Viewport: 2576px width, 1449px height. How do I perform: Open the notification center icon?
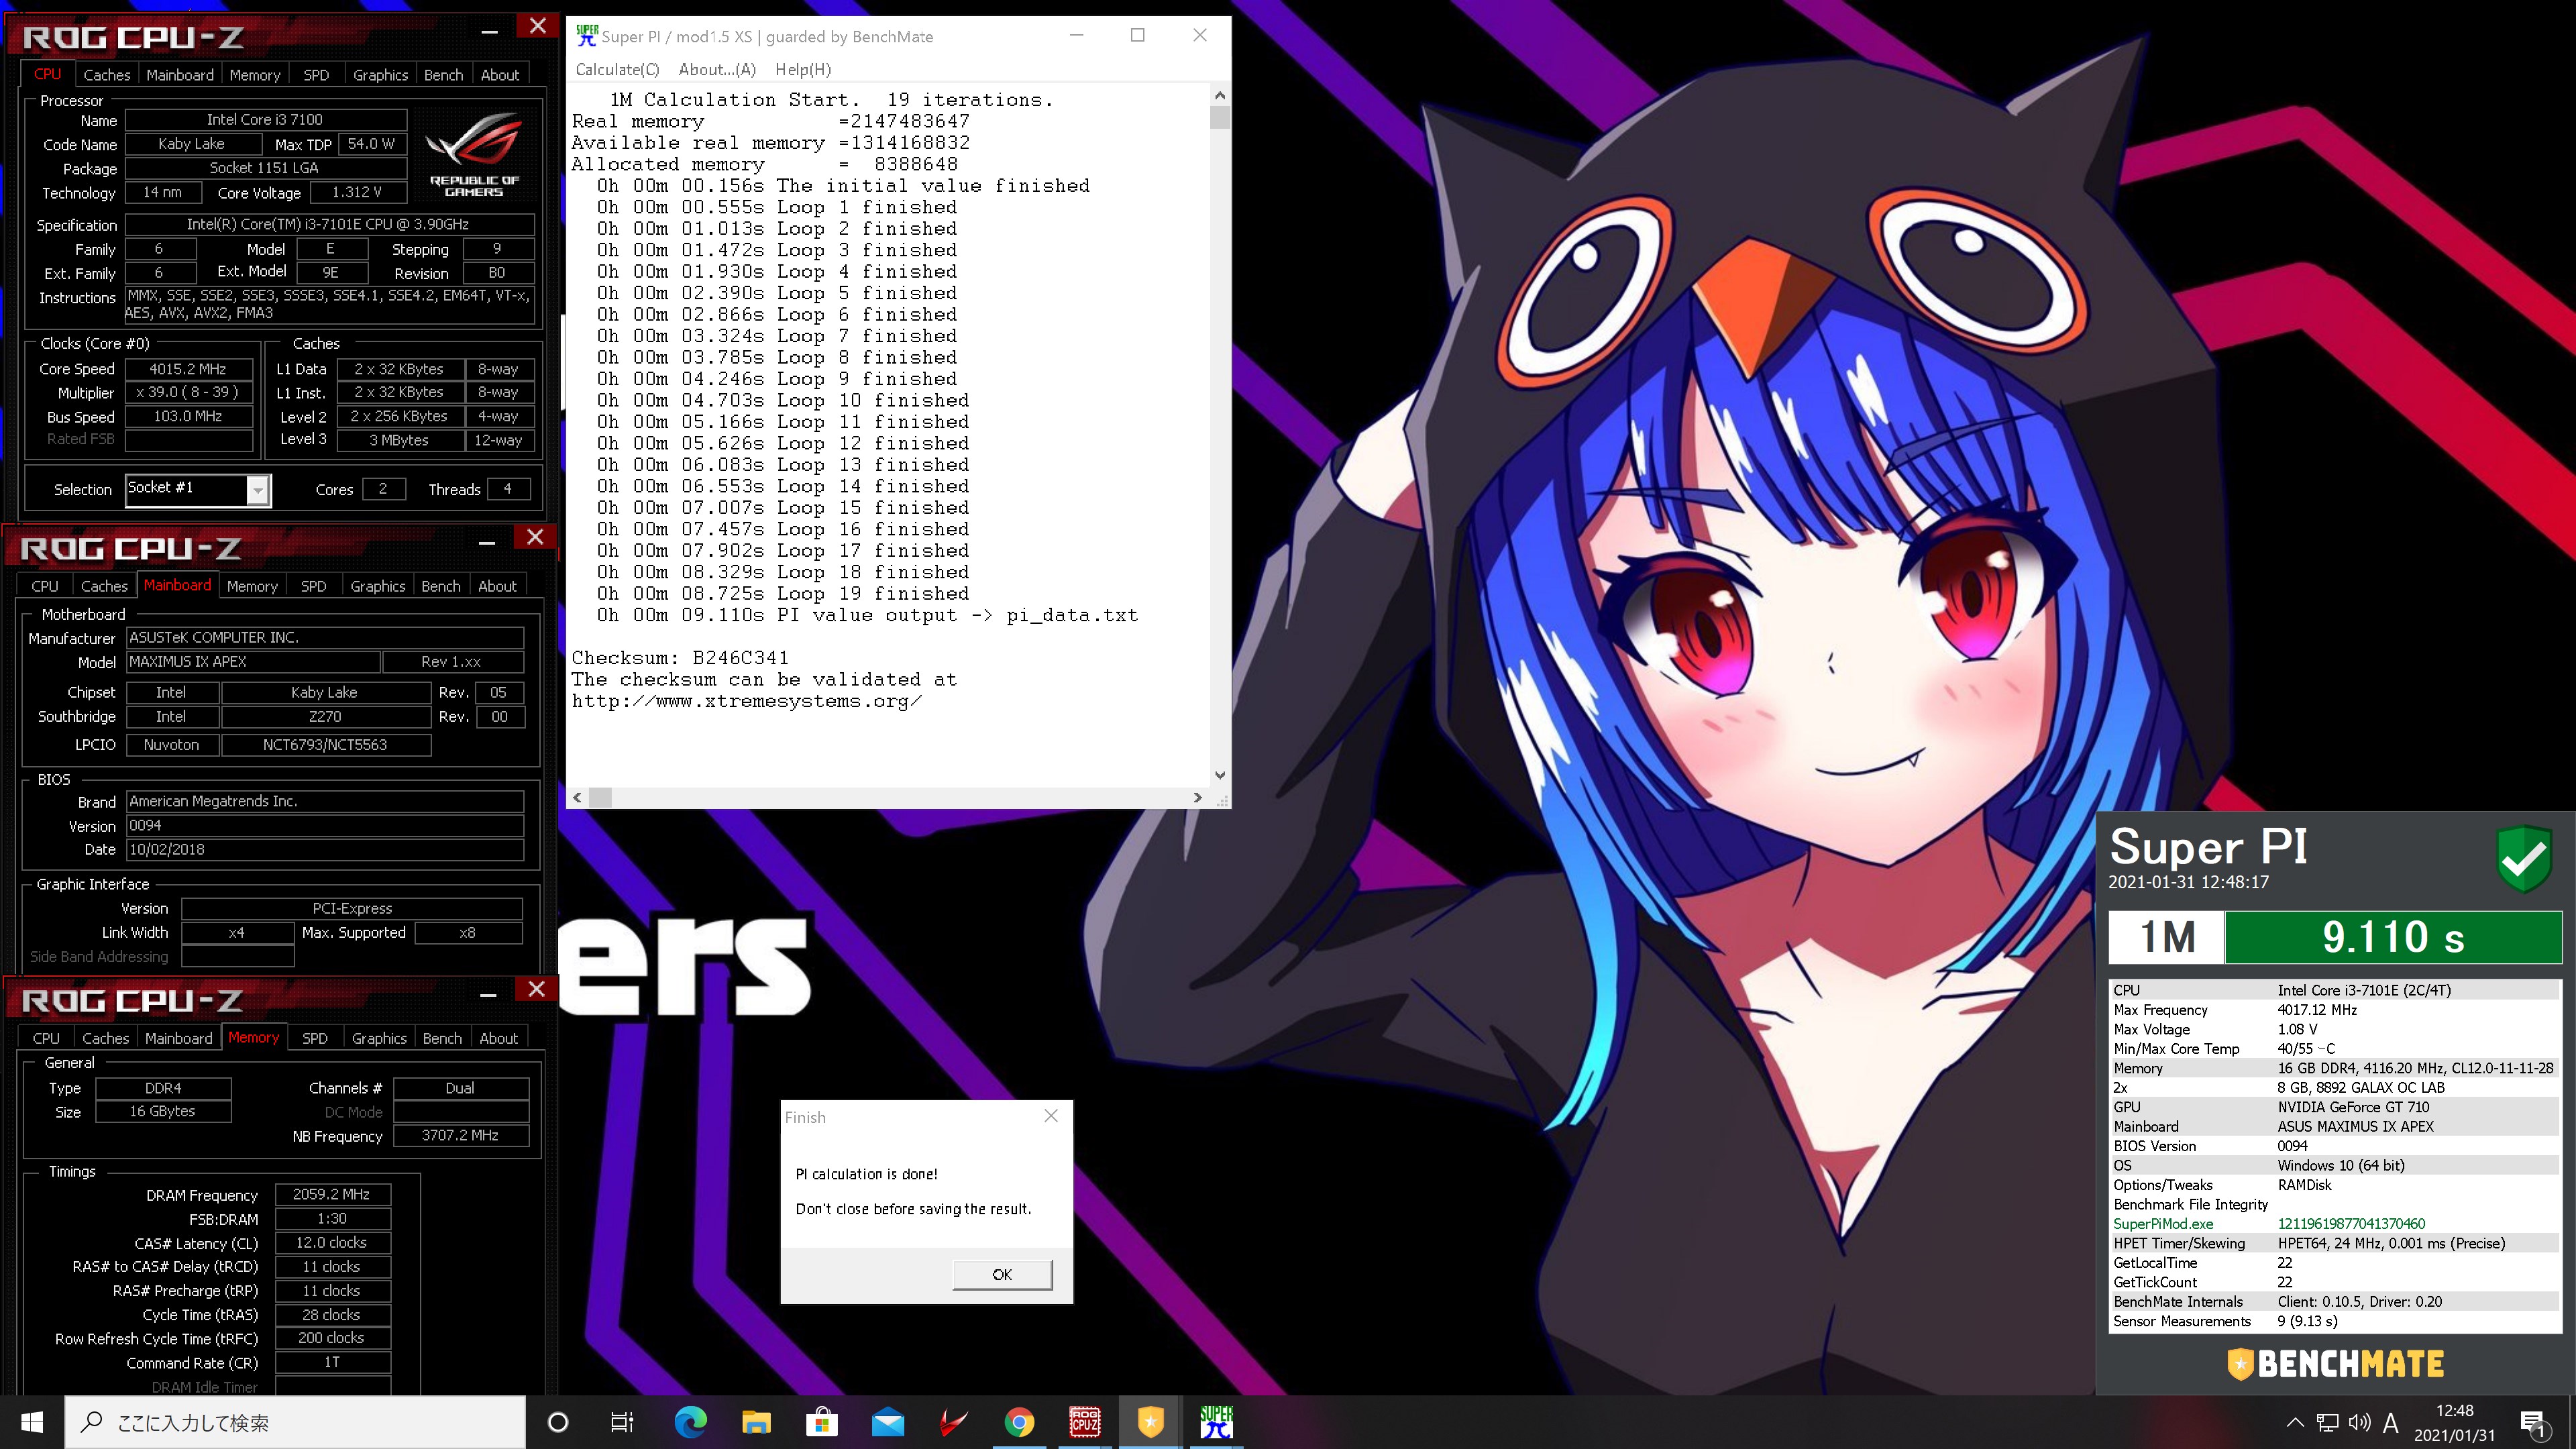click(x=2533, y=1423)
